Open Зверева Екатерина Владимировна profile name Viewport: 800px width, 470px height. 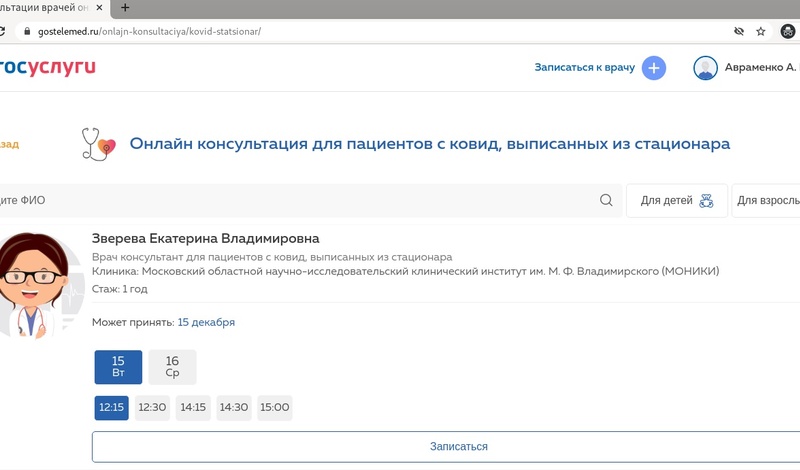point(206,238)
